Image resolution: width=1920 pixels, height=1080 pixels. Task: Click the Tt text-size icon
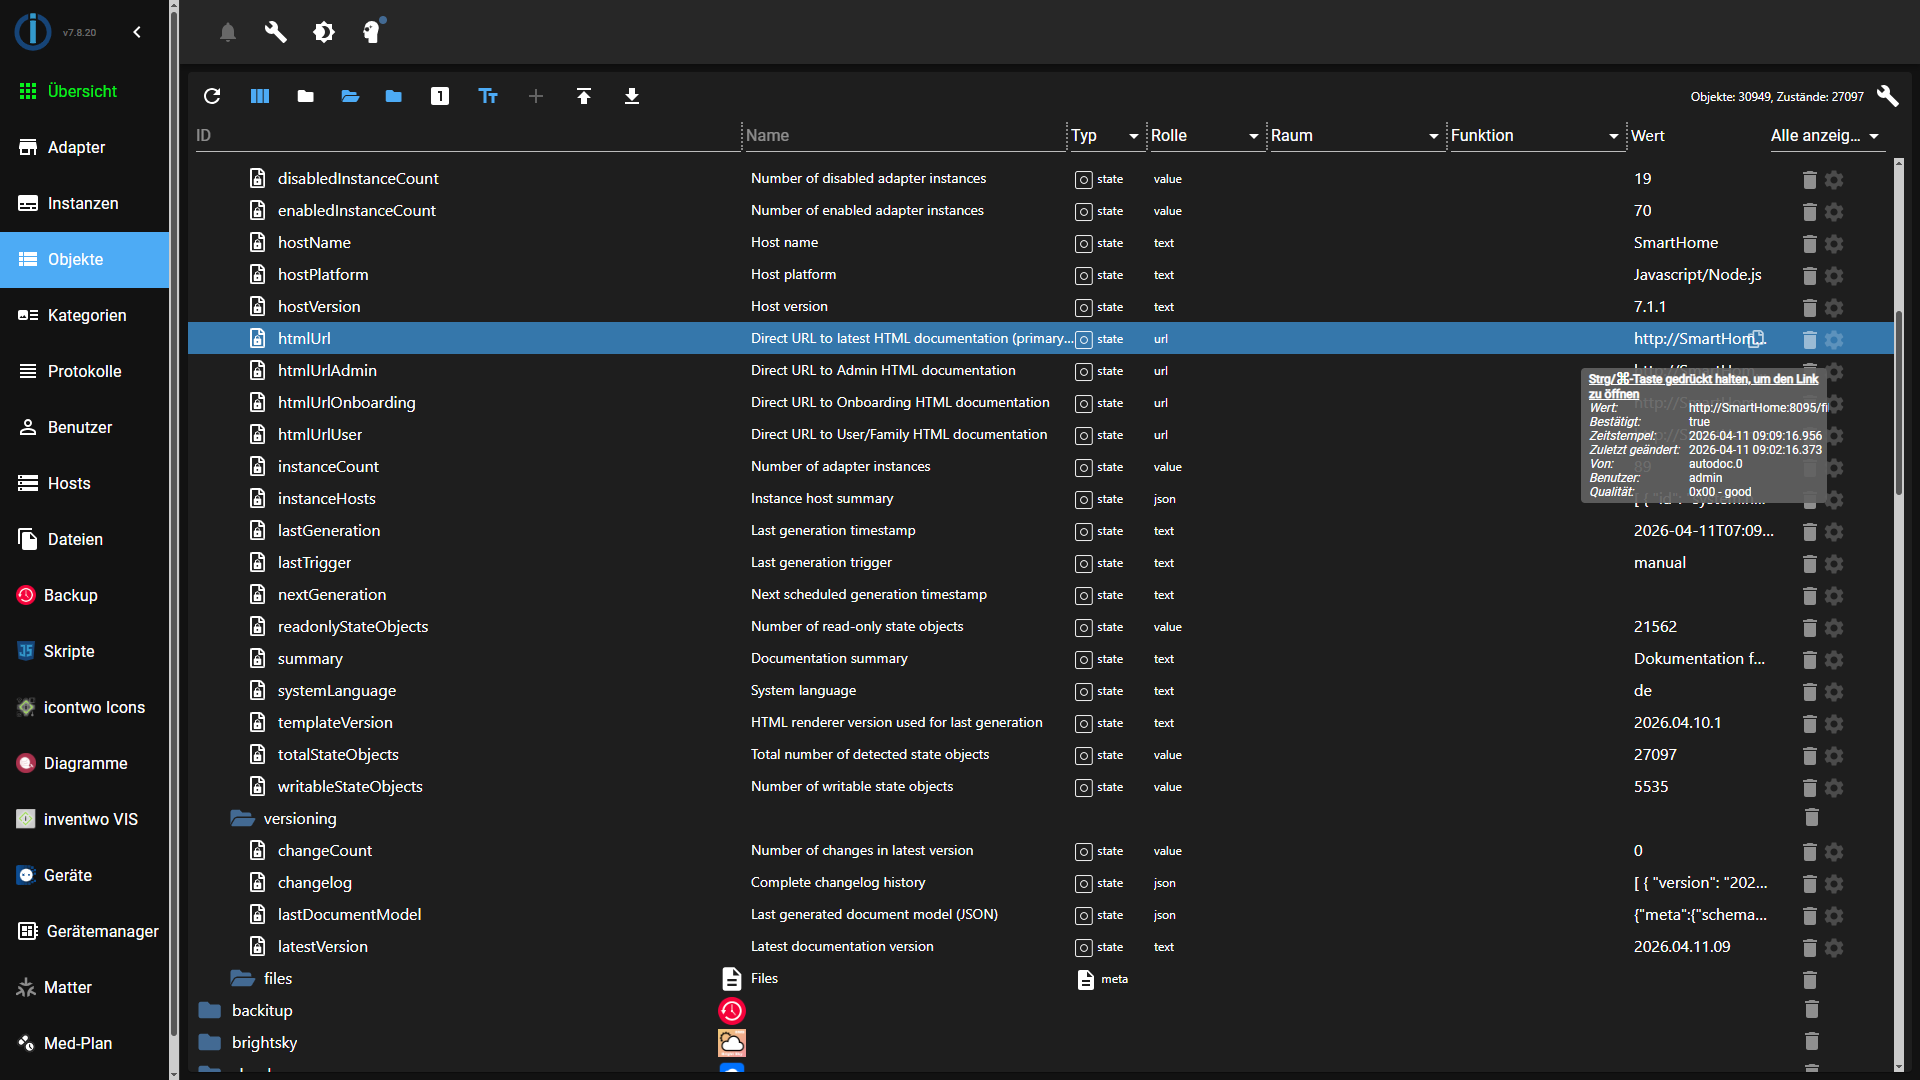[x=487, y=96]
